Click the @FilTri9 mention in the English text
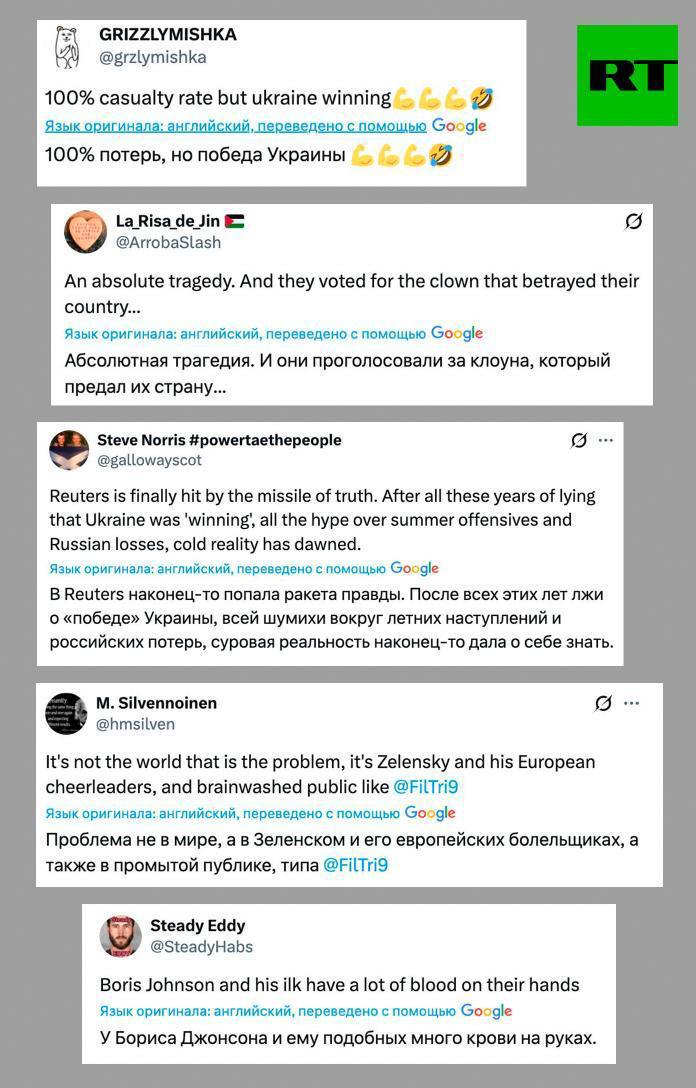This screenshot has height=1088, width=696. 425,787
